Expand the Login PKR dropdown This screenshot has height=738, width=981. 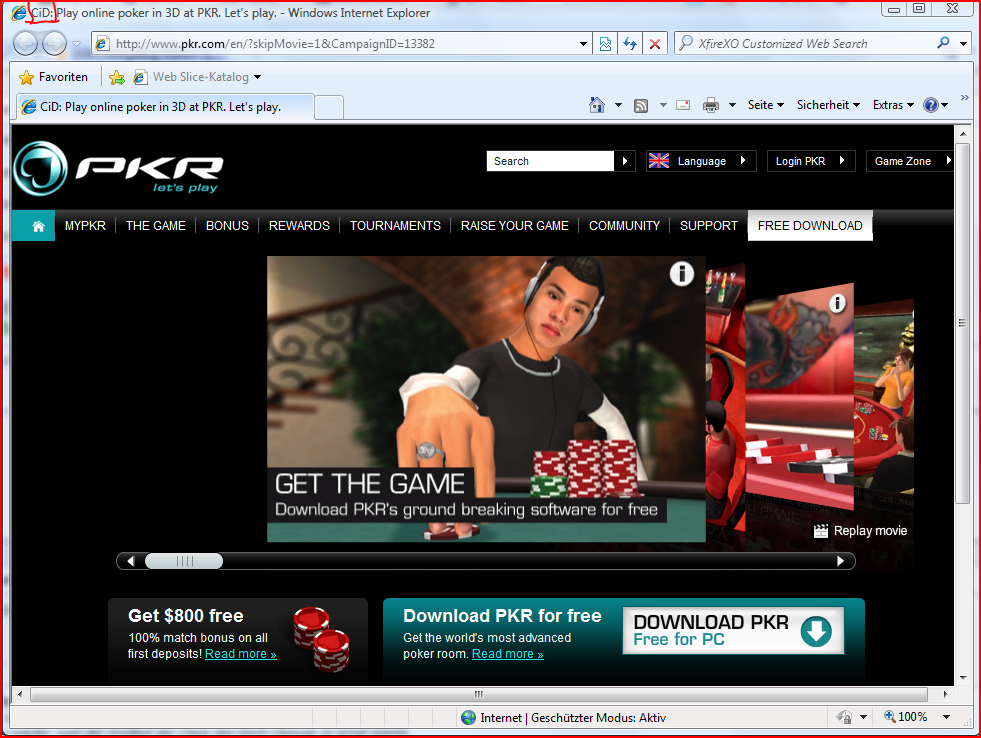tap(811, 161)
